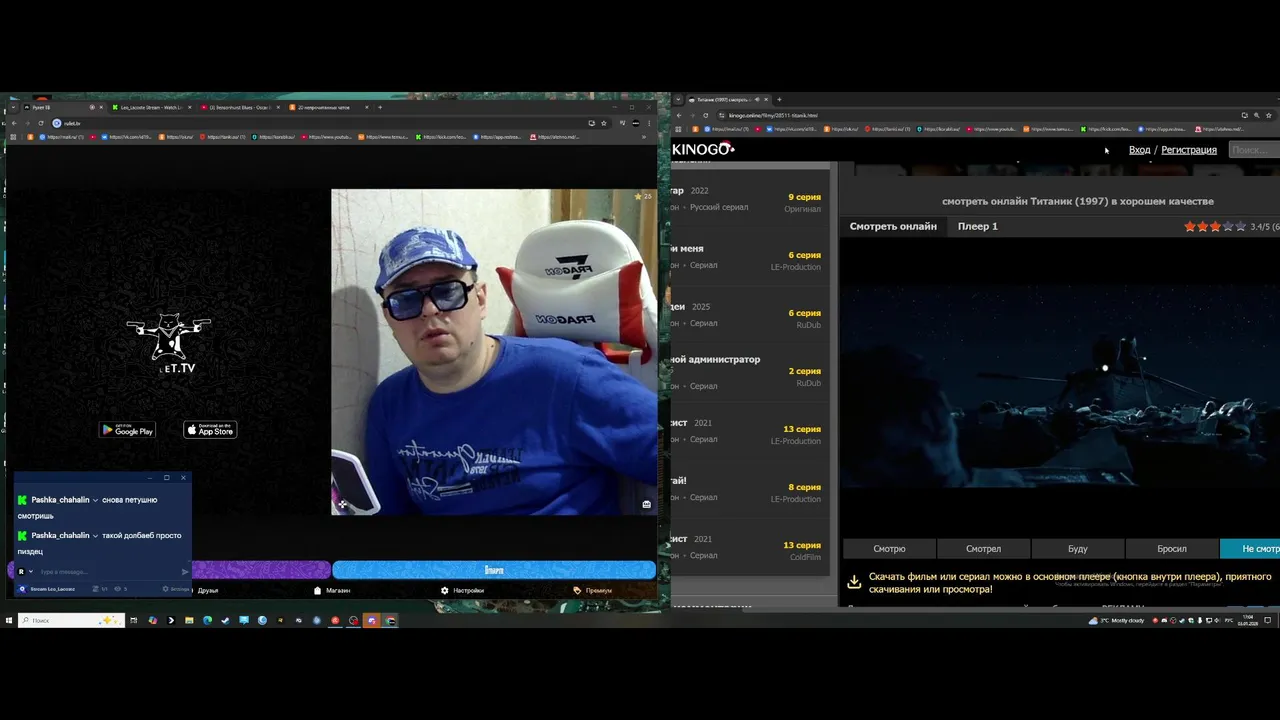
Task: Open Магазин in rulet.tv bottom menu
Action: 332,590
